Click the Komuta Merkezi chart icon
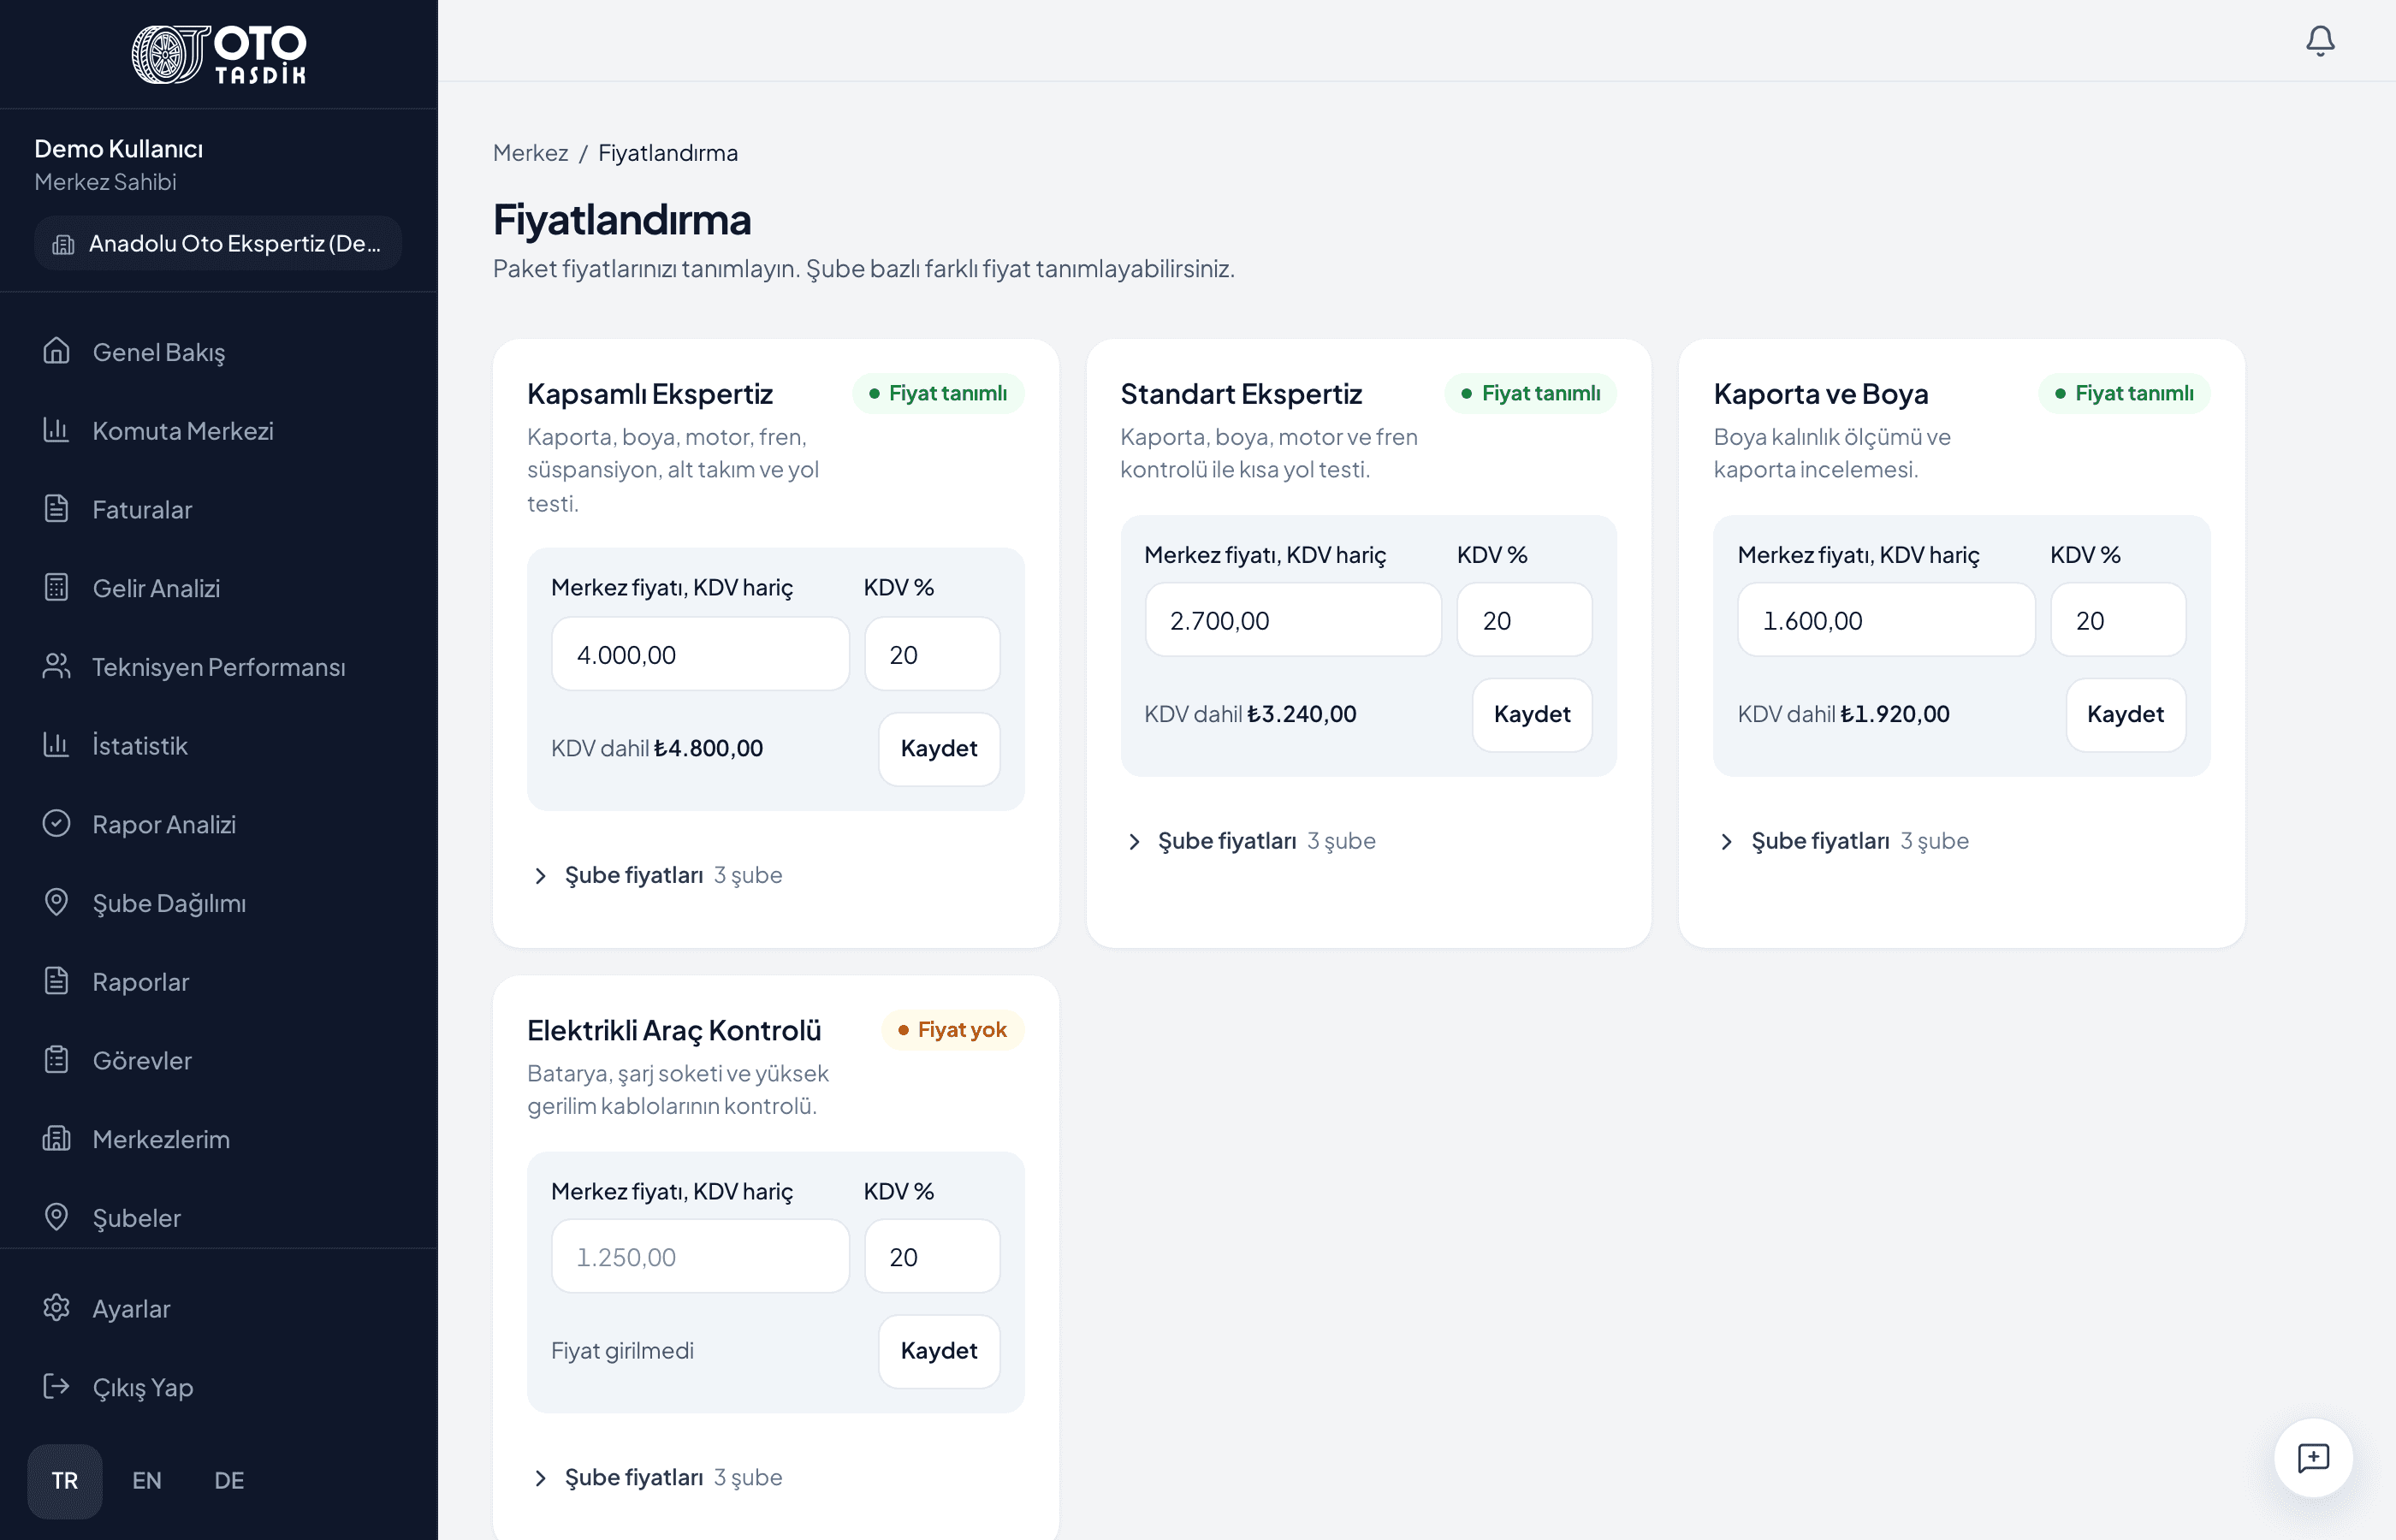The image size is (2396, 1540). click(56, 430)
